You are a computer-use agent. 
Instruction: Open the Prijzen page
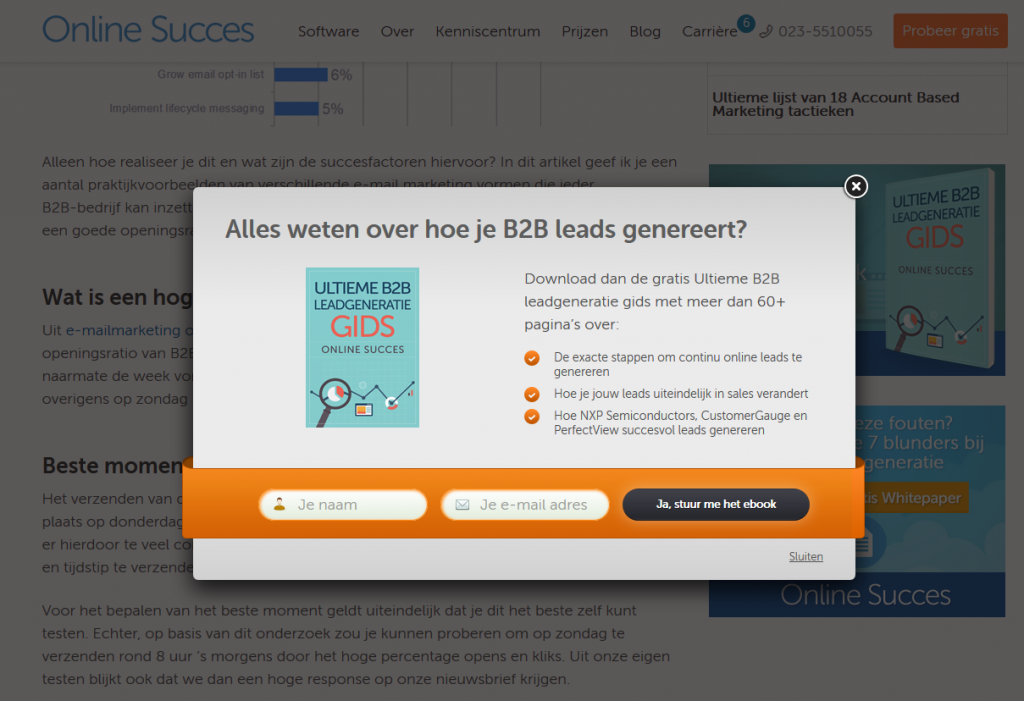pos(584,31)
